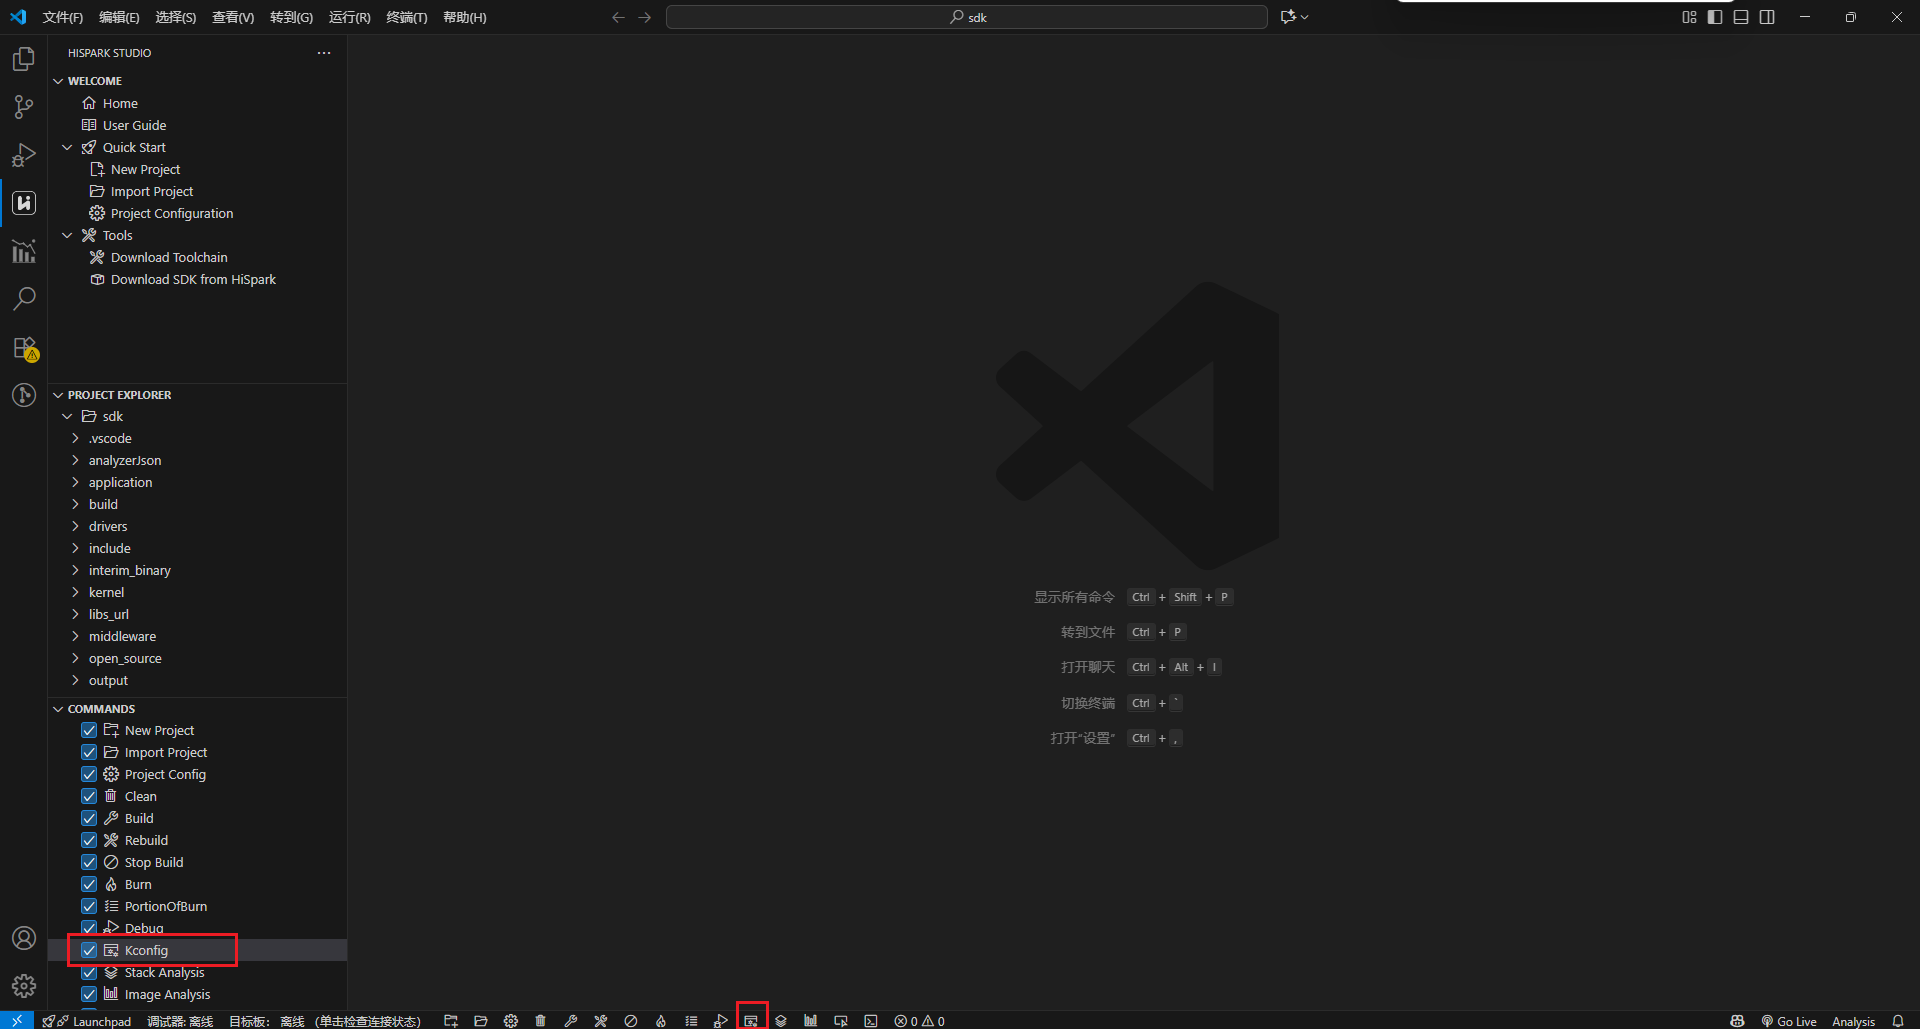This screenshot has height=1029, width=1920.
Task: Click the Accounts icon in activity bar
Action: tap(24, 938)
